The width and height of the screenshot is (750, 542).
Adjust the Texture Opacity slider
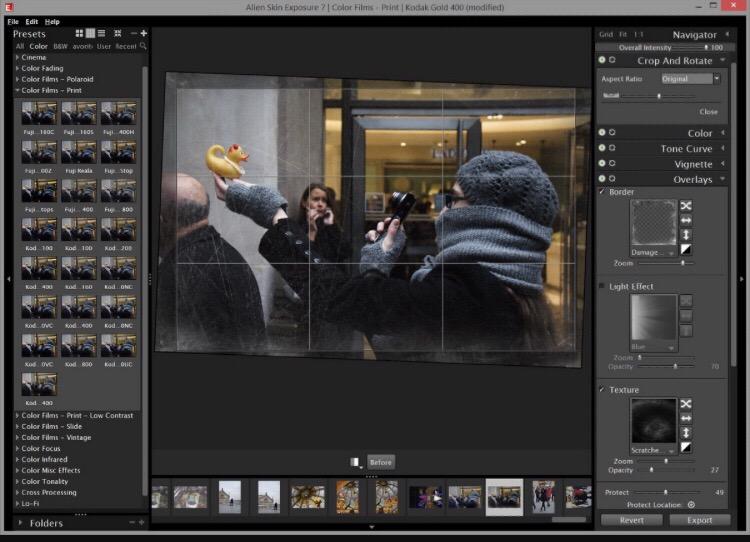tap(666, 470)
